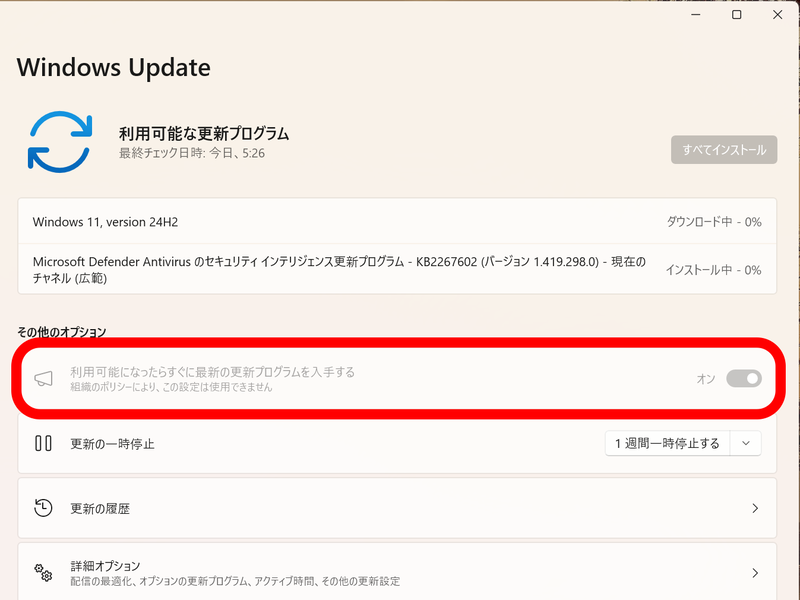Expand the 詳細オプション row chevron
This screenshot has height=600, width=800.
(755, 572)
